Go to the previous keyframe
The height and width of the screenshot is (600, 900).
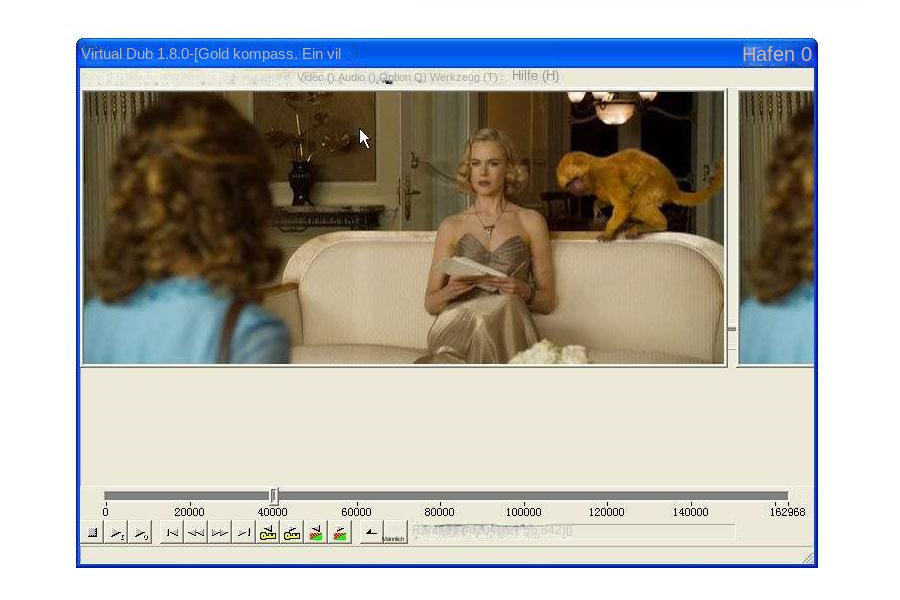point(268,533)
